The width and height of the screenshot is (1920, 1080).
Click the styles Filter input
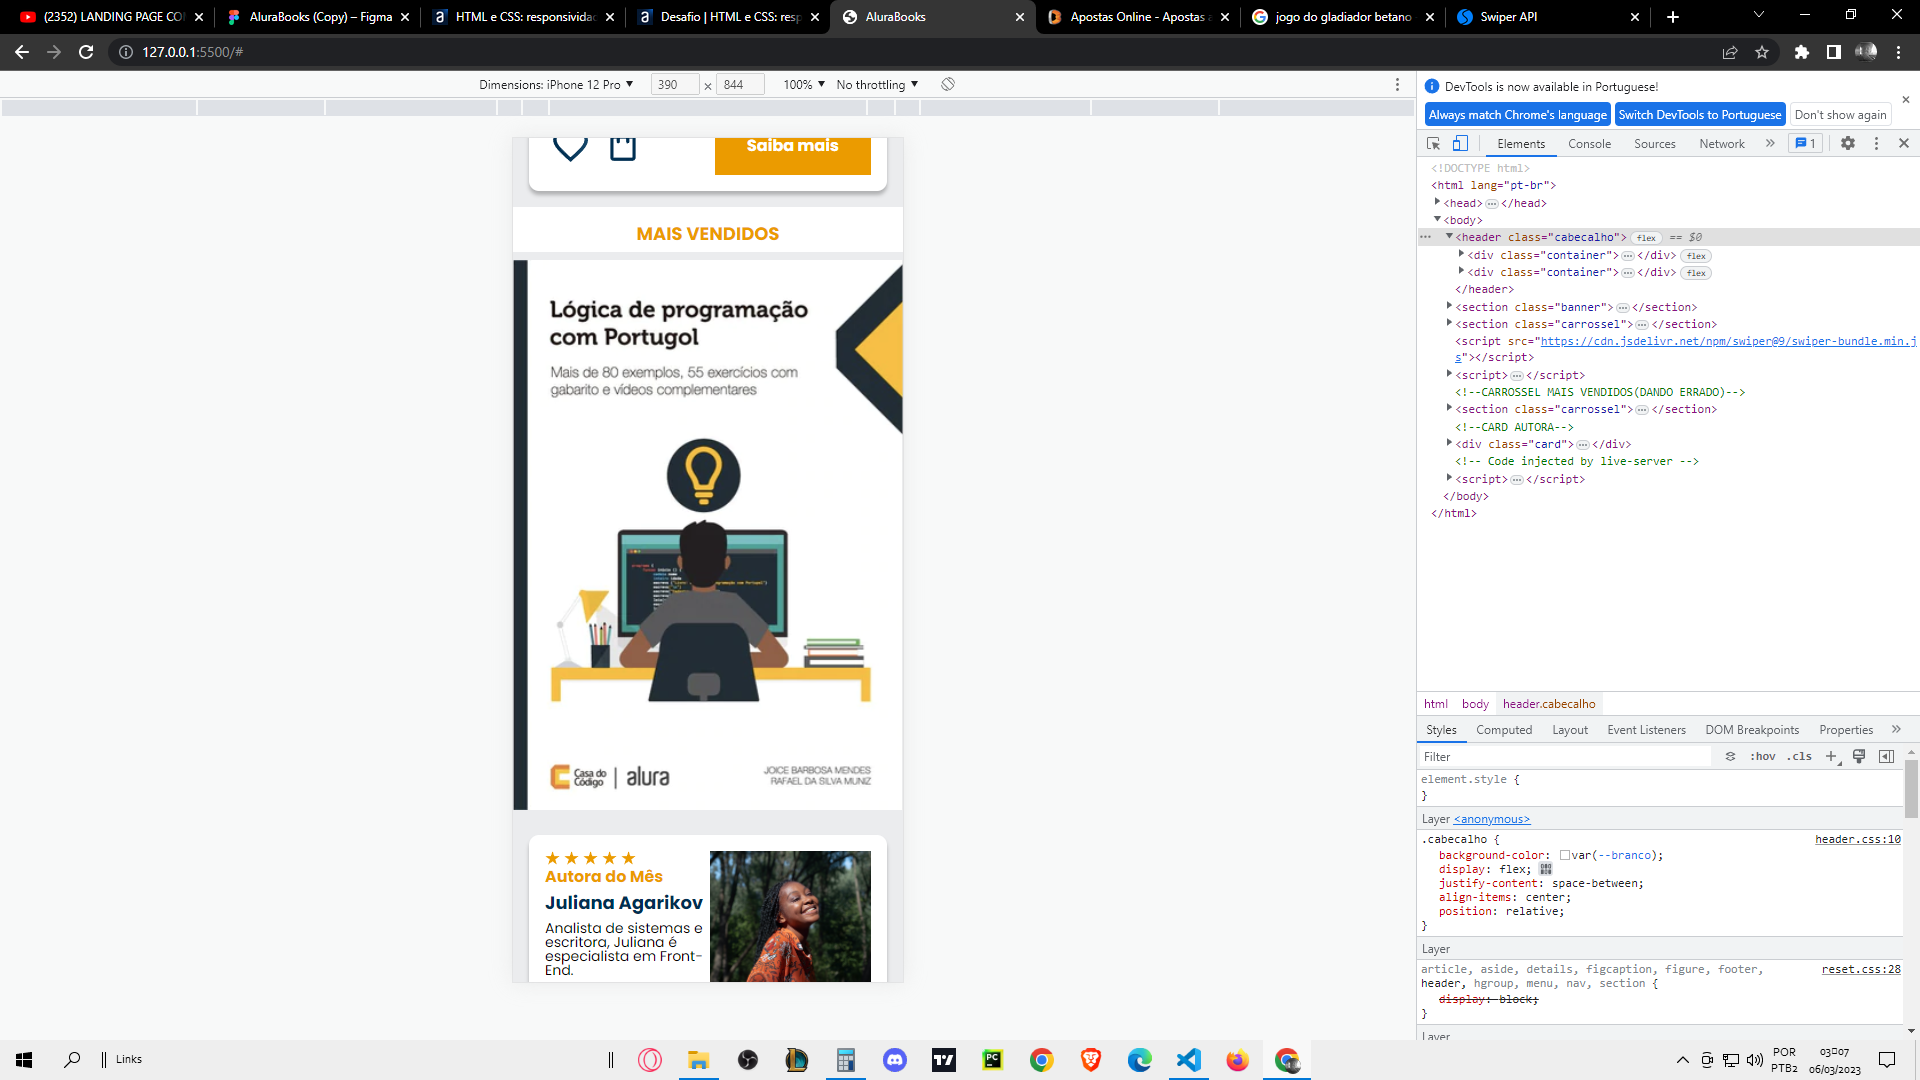pyautogui.click(x=1565, y=757)
